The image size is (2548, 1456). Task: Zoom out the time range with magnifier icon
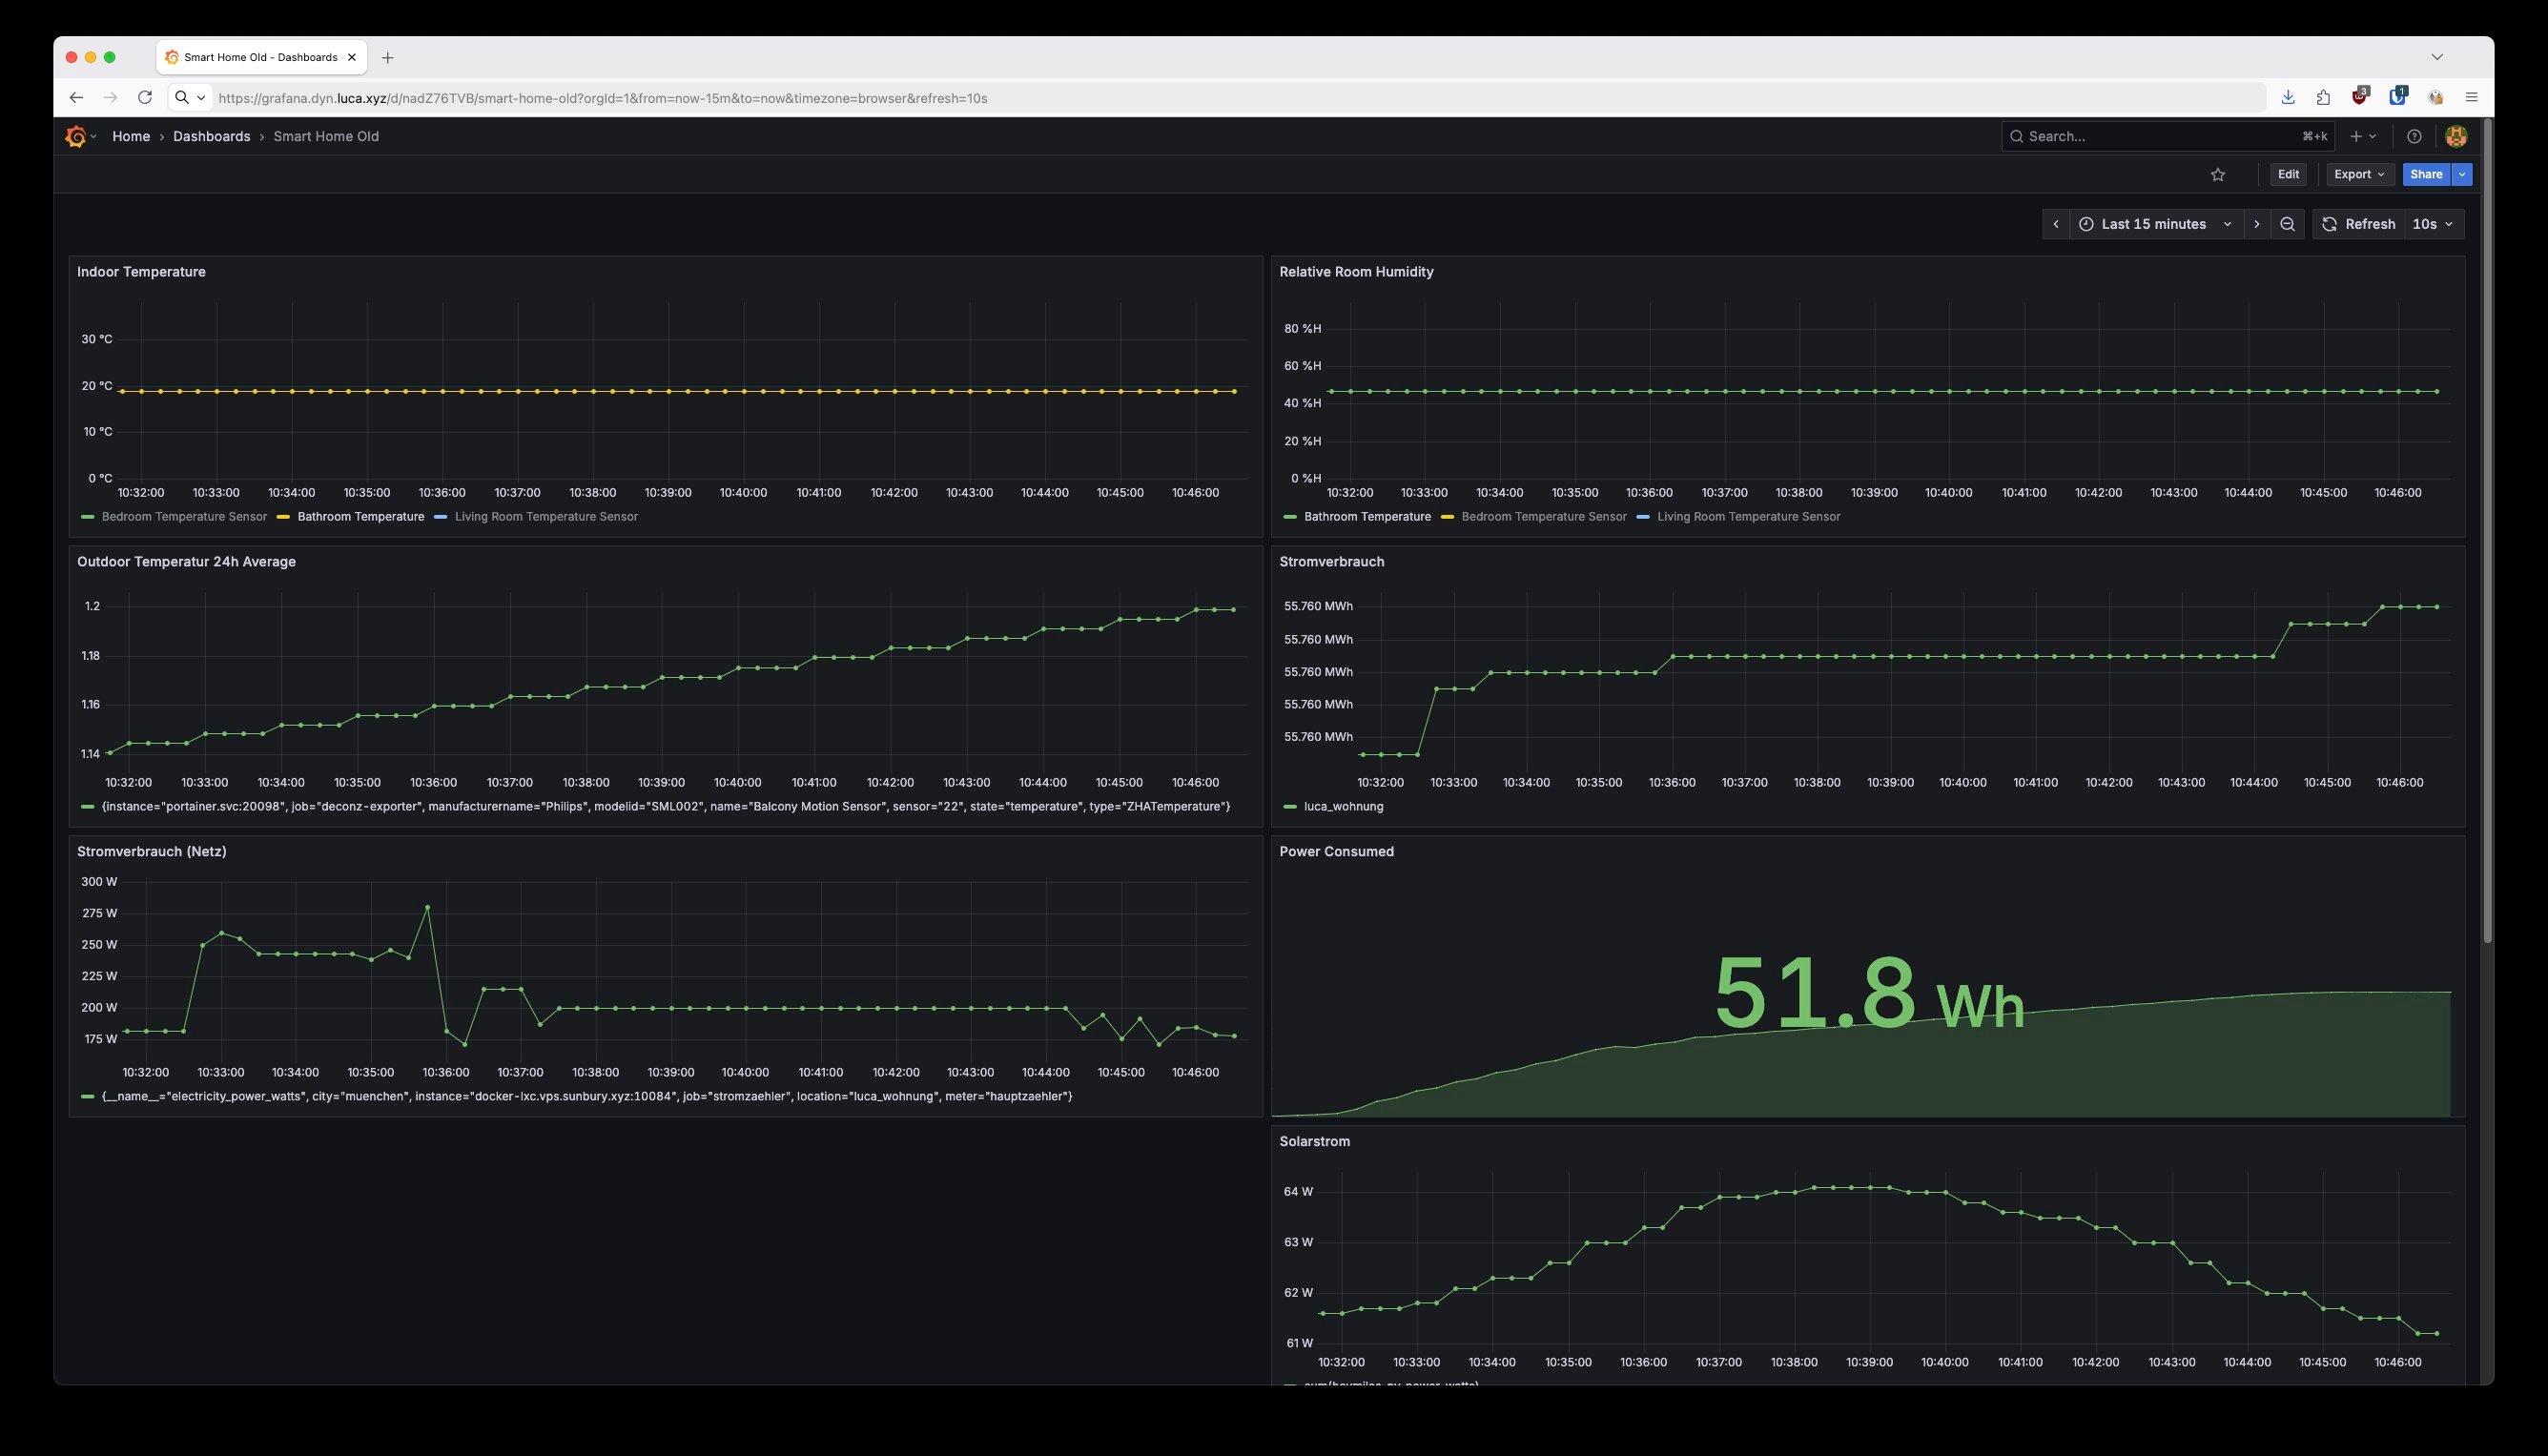click(2287, 224)
